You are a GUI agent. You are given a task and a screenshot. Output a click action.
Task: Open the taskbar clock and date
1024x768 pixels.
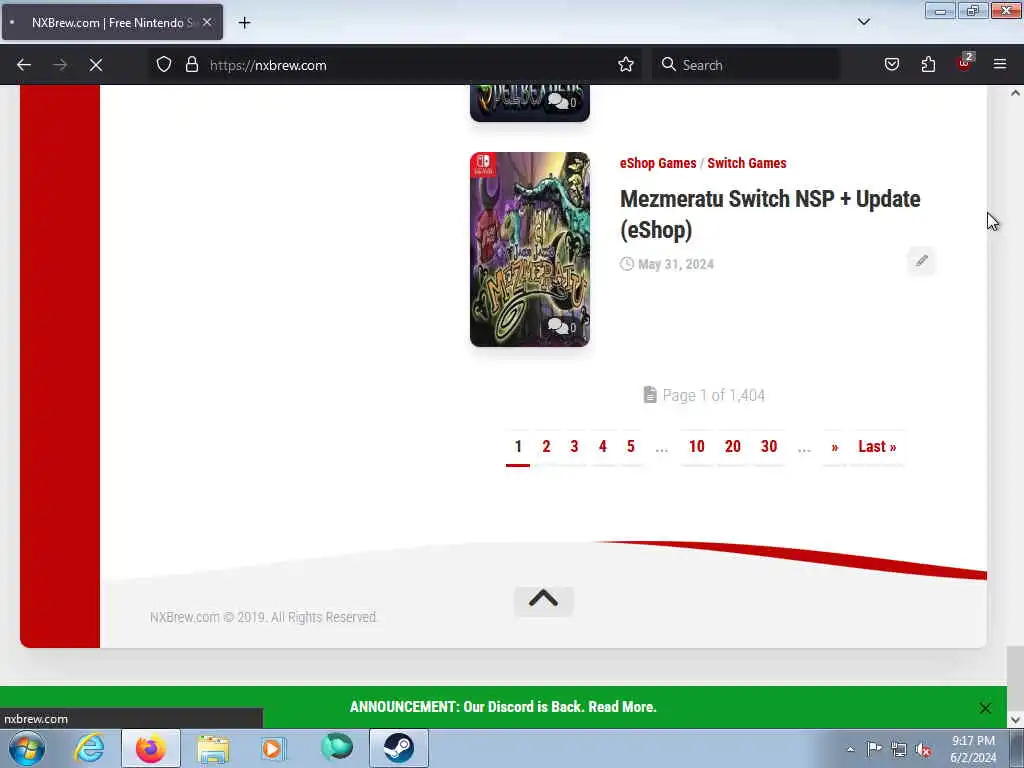pyautogui.click(x=973, y=749)
